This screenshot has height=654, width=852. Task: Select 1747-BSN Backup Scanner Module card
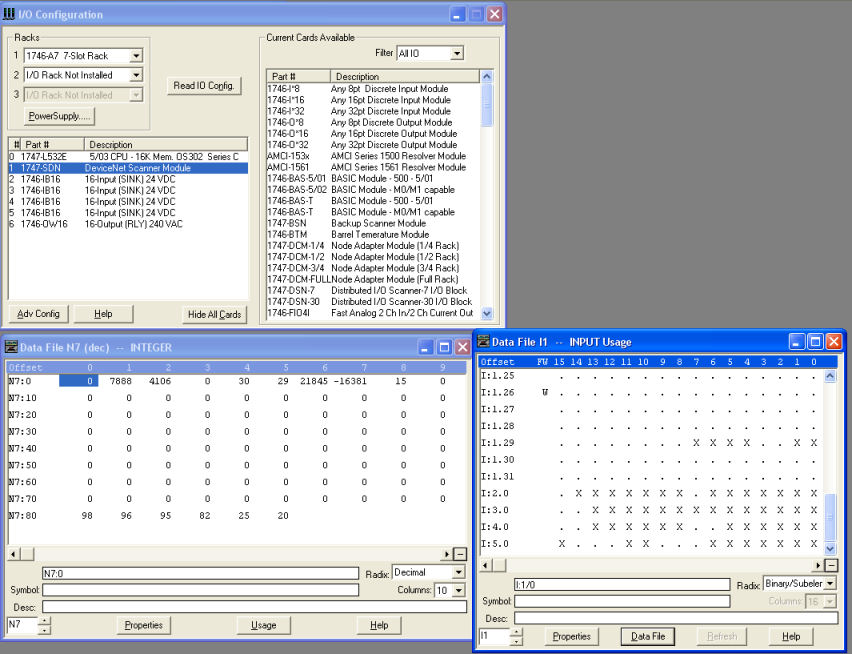pos(373,223)
